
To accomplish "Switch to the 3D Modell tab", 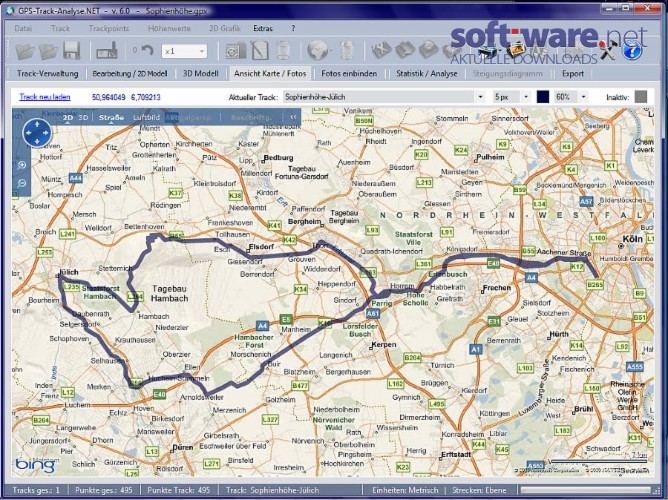I will tap(201, 74).
